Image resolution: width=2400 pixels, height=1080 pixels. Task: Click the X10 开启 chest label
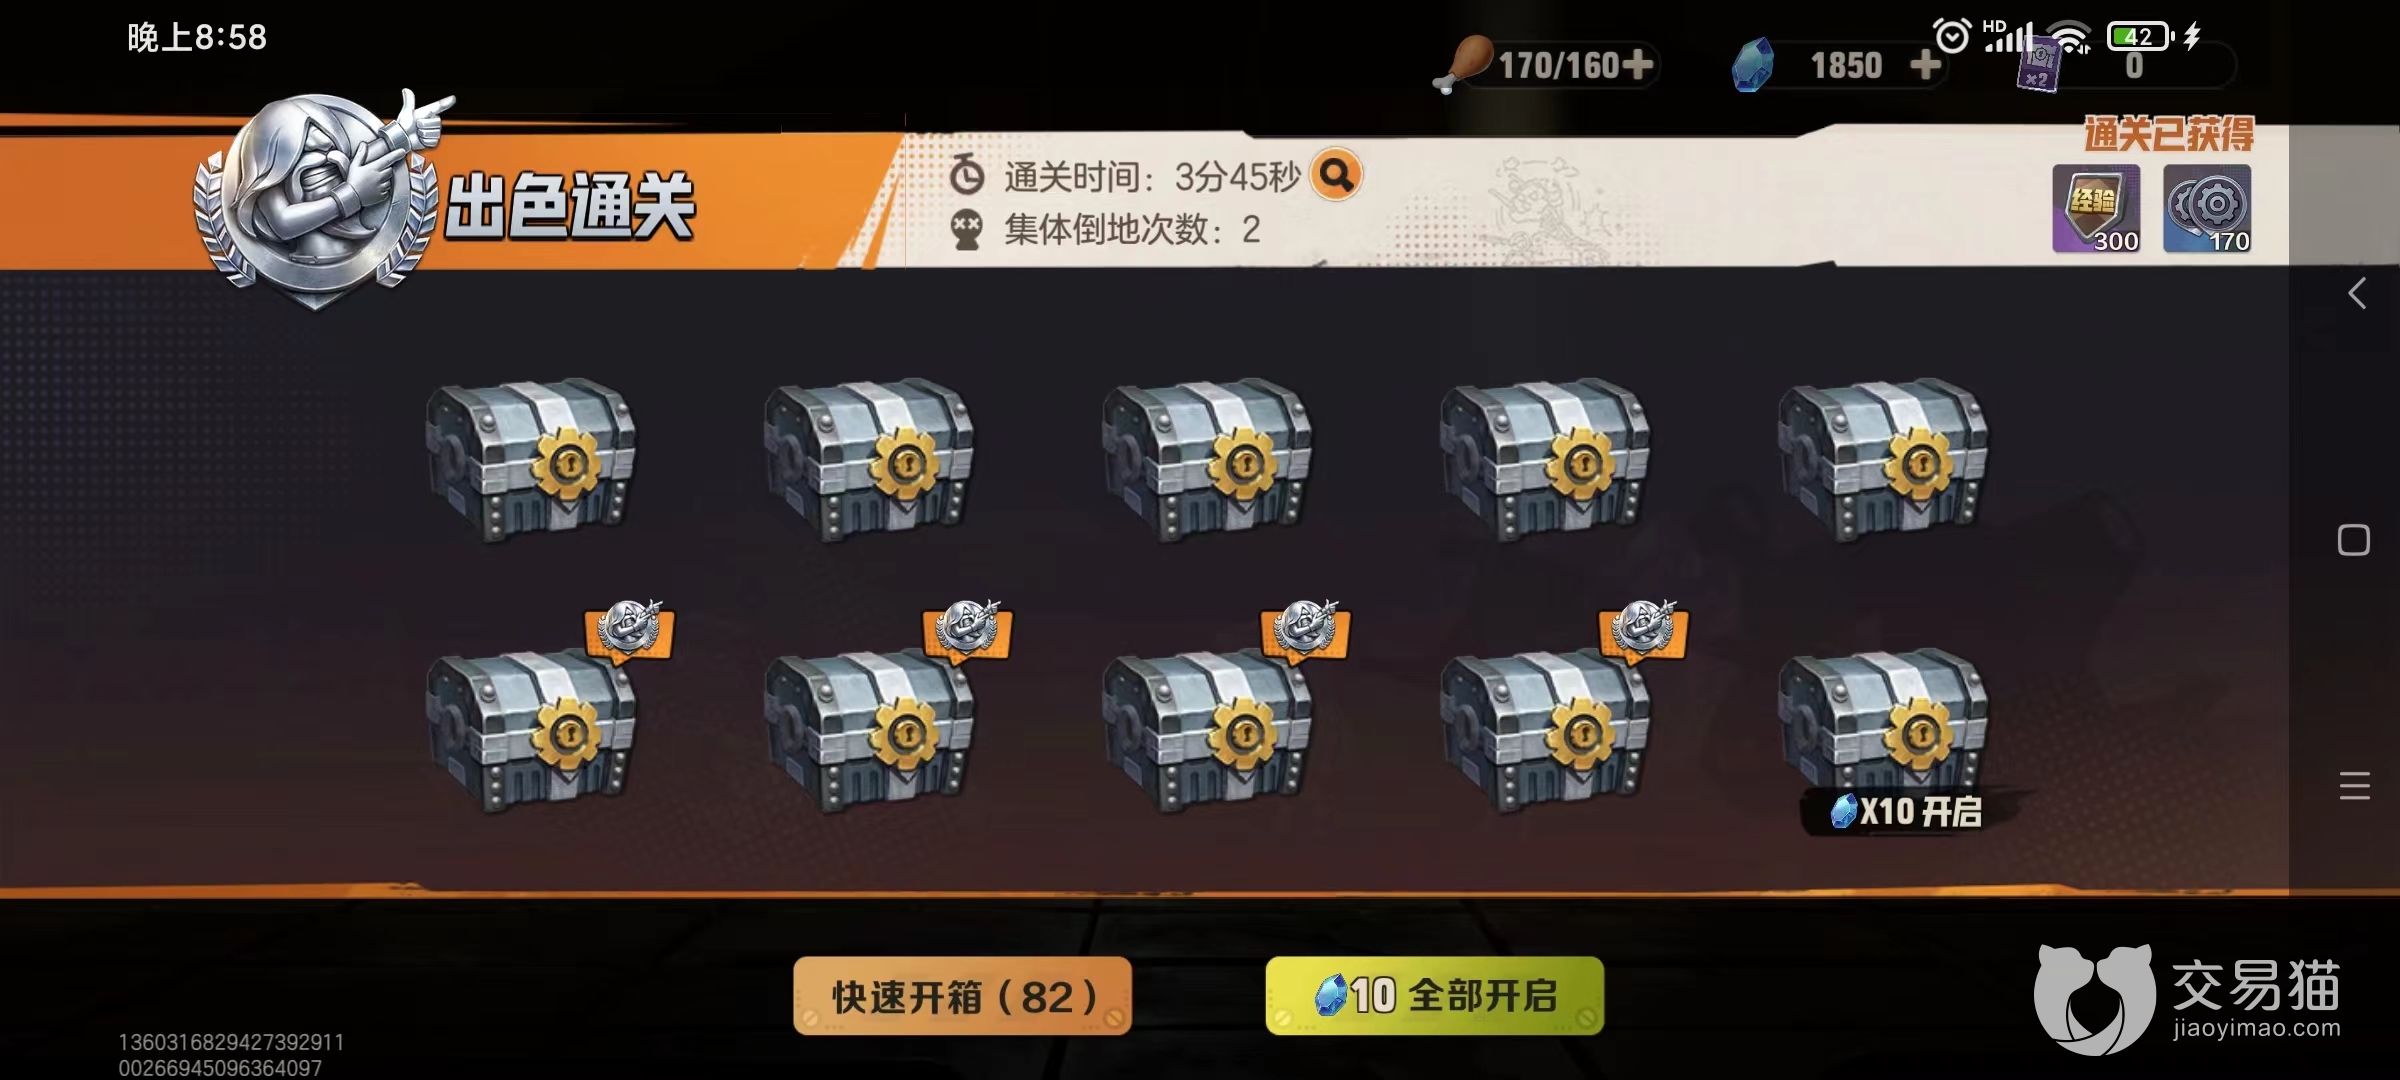pyautogui.click(x=1907, y=811)
